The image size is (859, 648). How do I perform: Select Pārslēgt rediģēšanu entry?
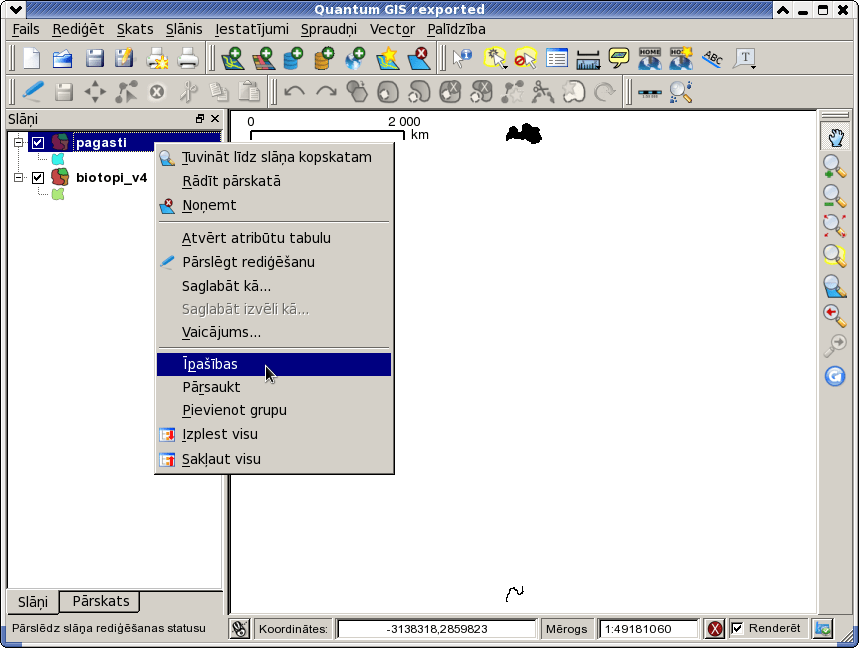(274, 262)
